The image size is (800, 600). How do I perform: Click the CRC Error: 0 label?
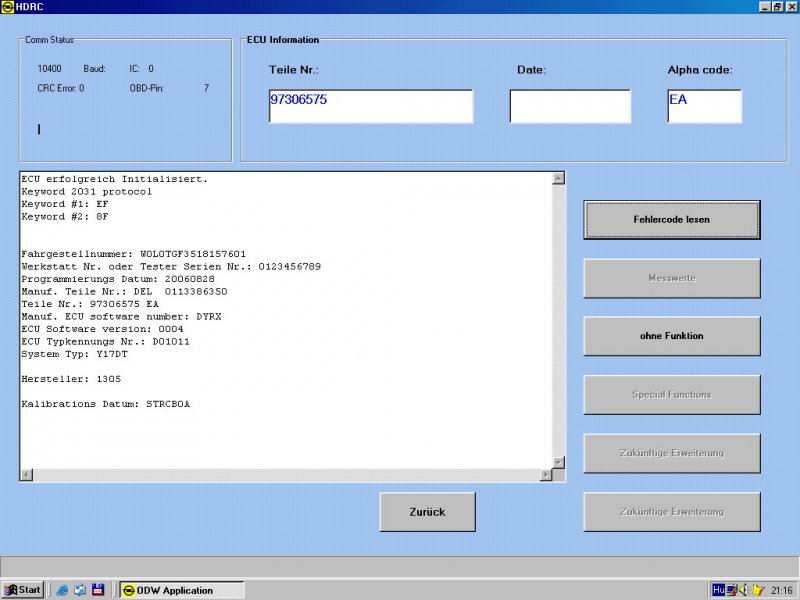click(x=61, y=88)
